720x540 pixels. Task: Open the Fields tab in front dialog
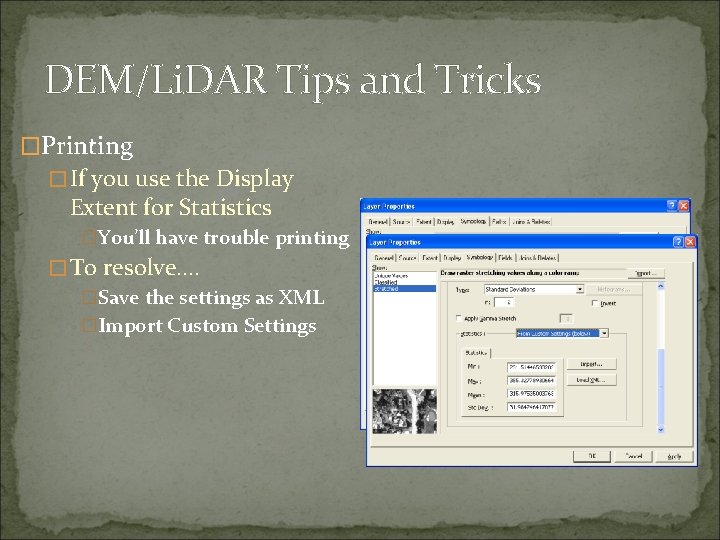pyautogui.click(x=505, y=258)
